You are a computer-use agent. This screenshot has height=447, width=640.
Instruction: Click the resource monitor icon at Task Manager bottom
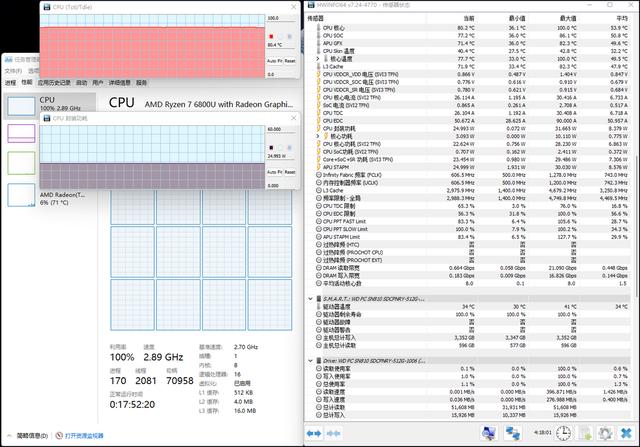[59, 436]
